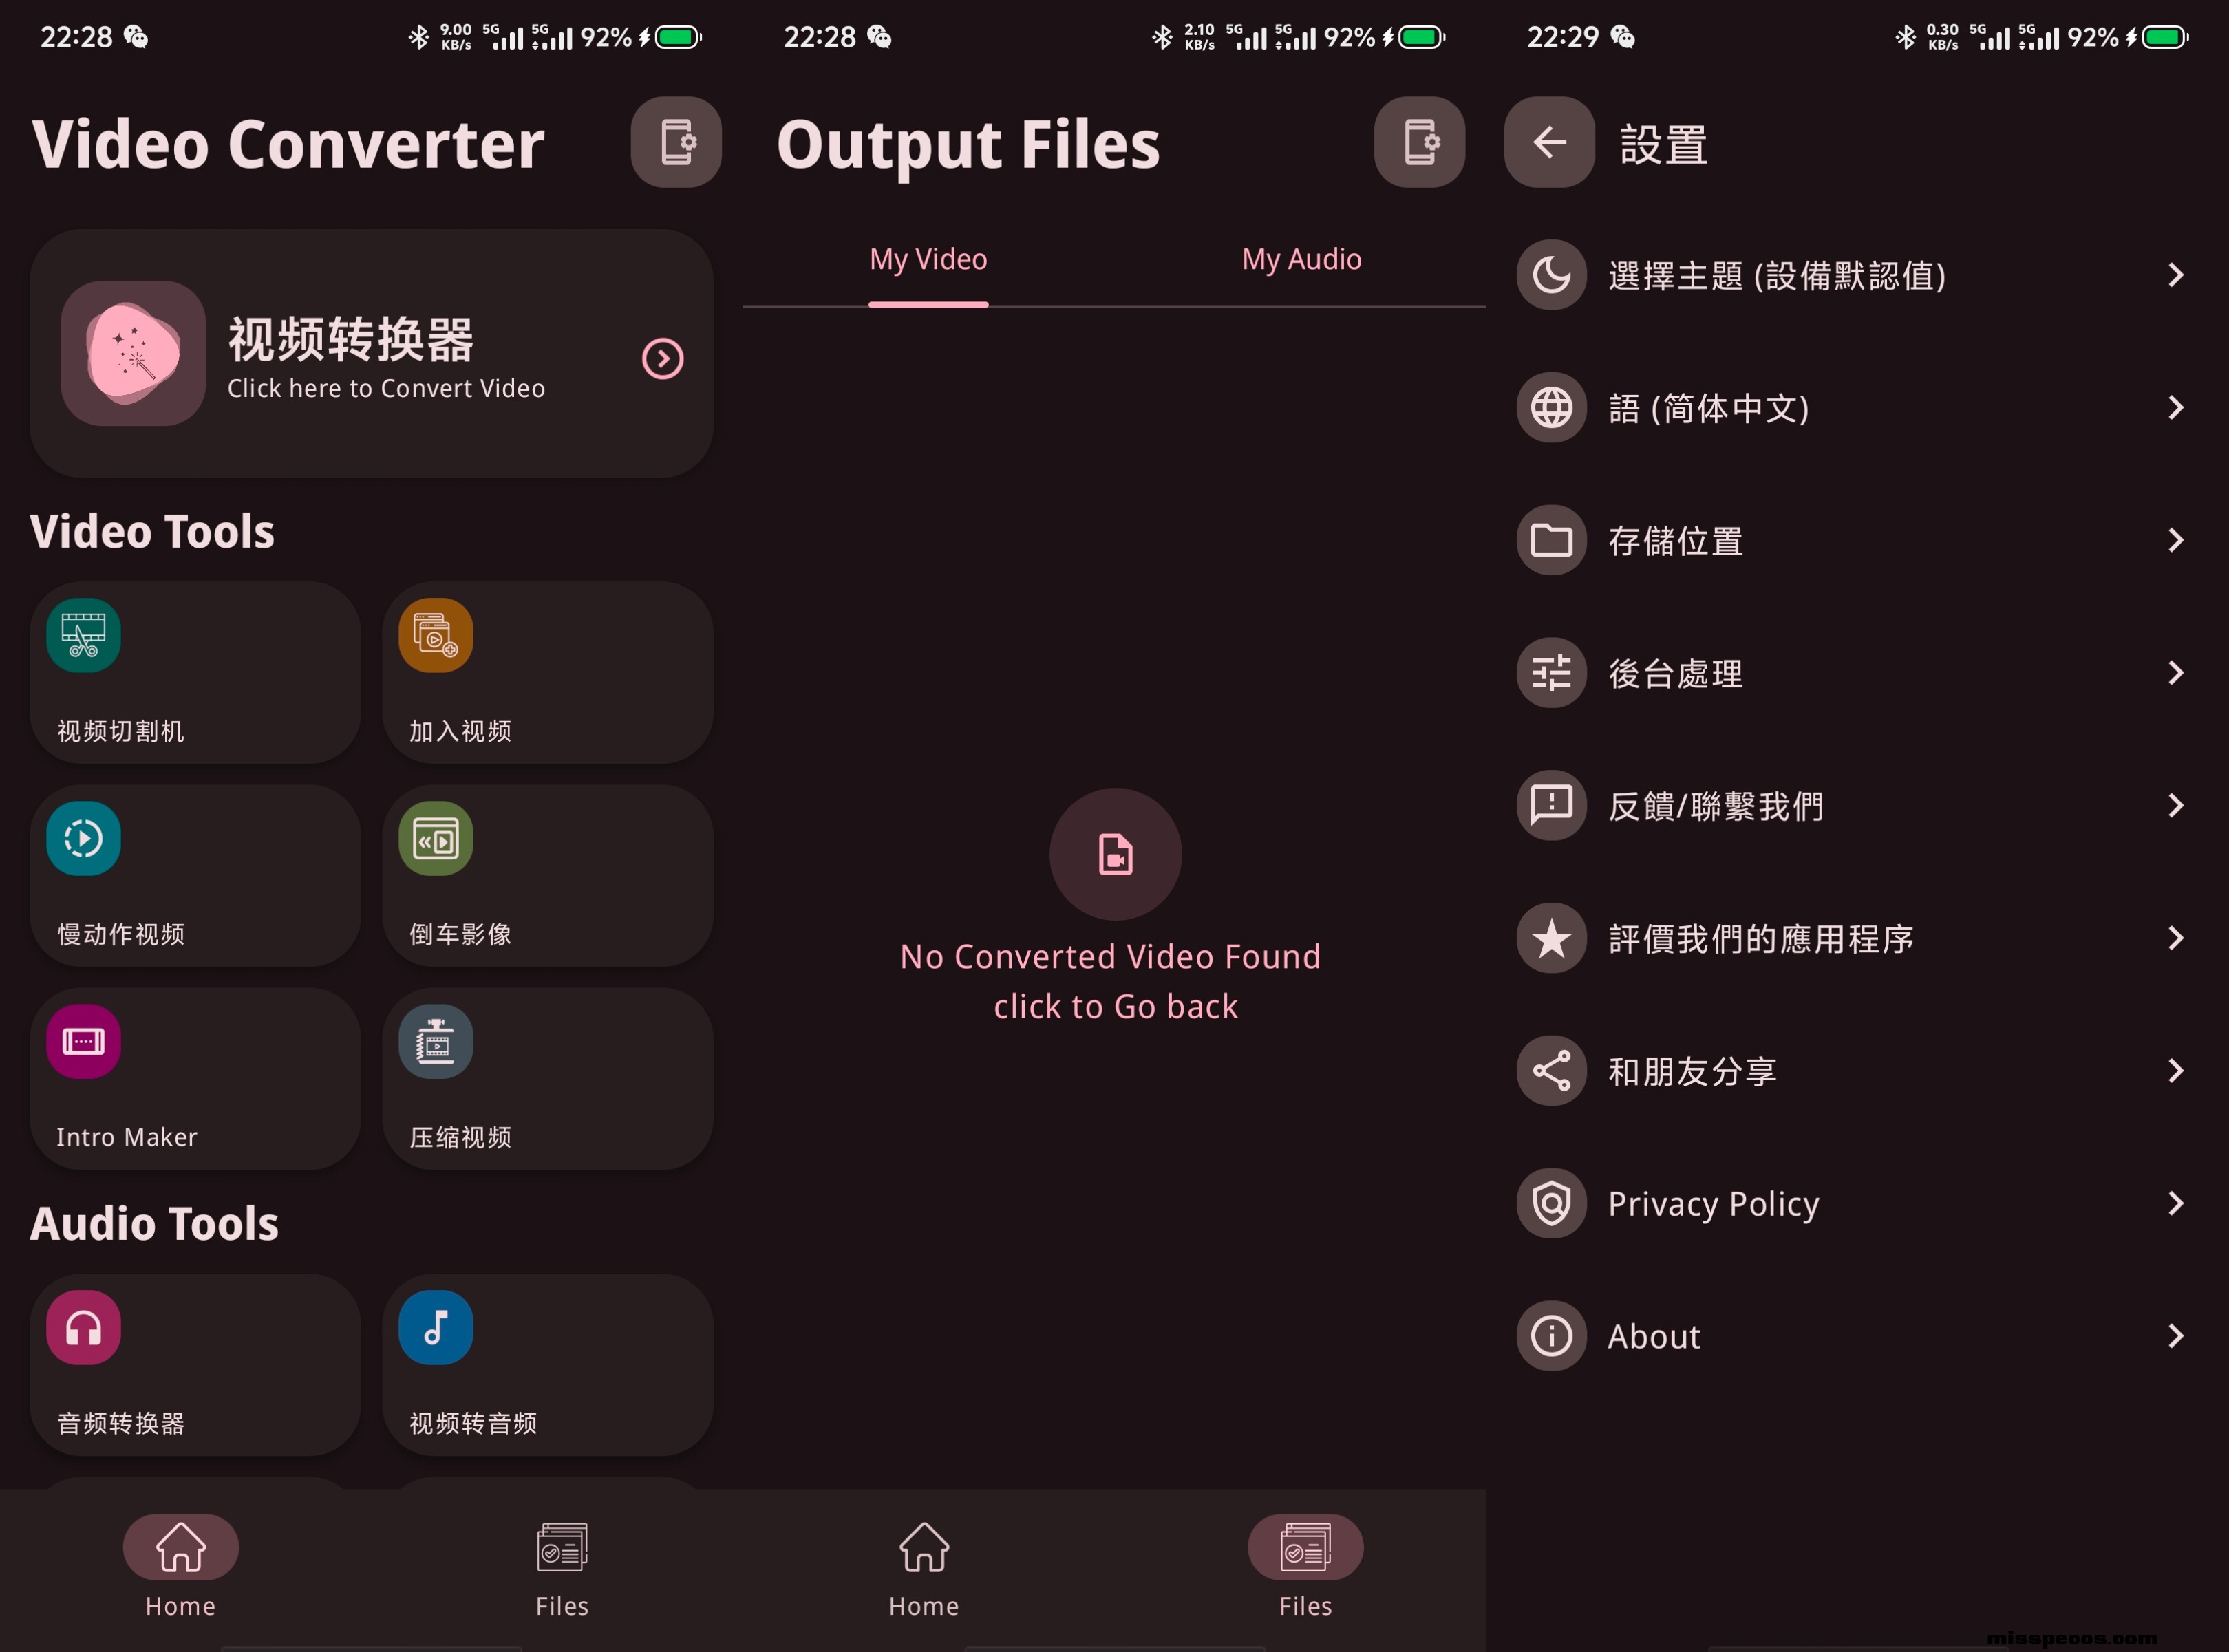Screen dimensions: 2229x1652
Task: Click the 视频转换器 convert video card
Action: click(x=371, y=354)
